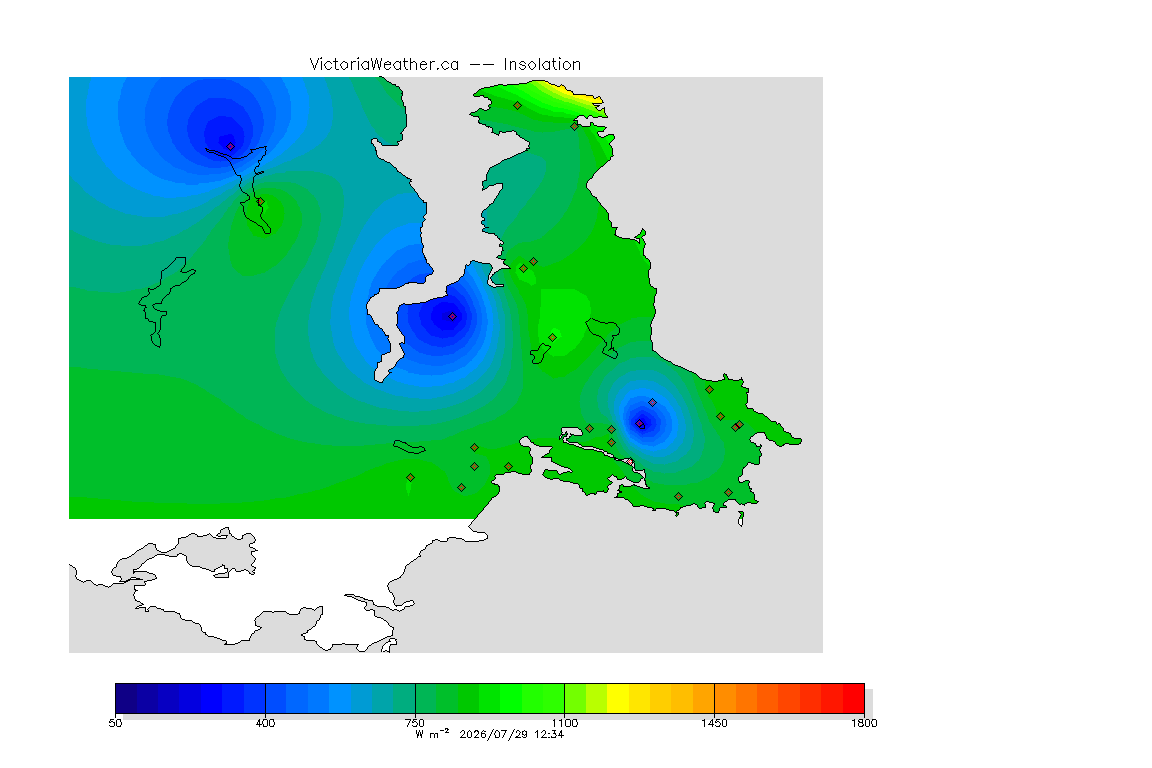Image resolution: width=1152 pixels, height=768 pixels.
Task: Click station marker inside the northwest dark-blue low
Action: click(231, 146)
